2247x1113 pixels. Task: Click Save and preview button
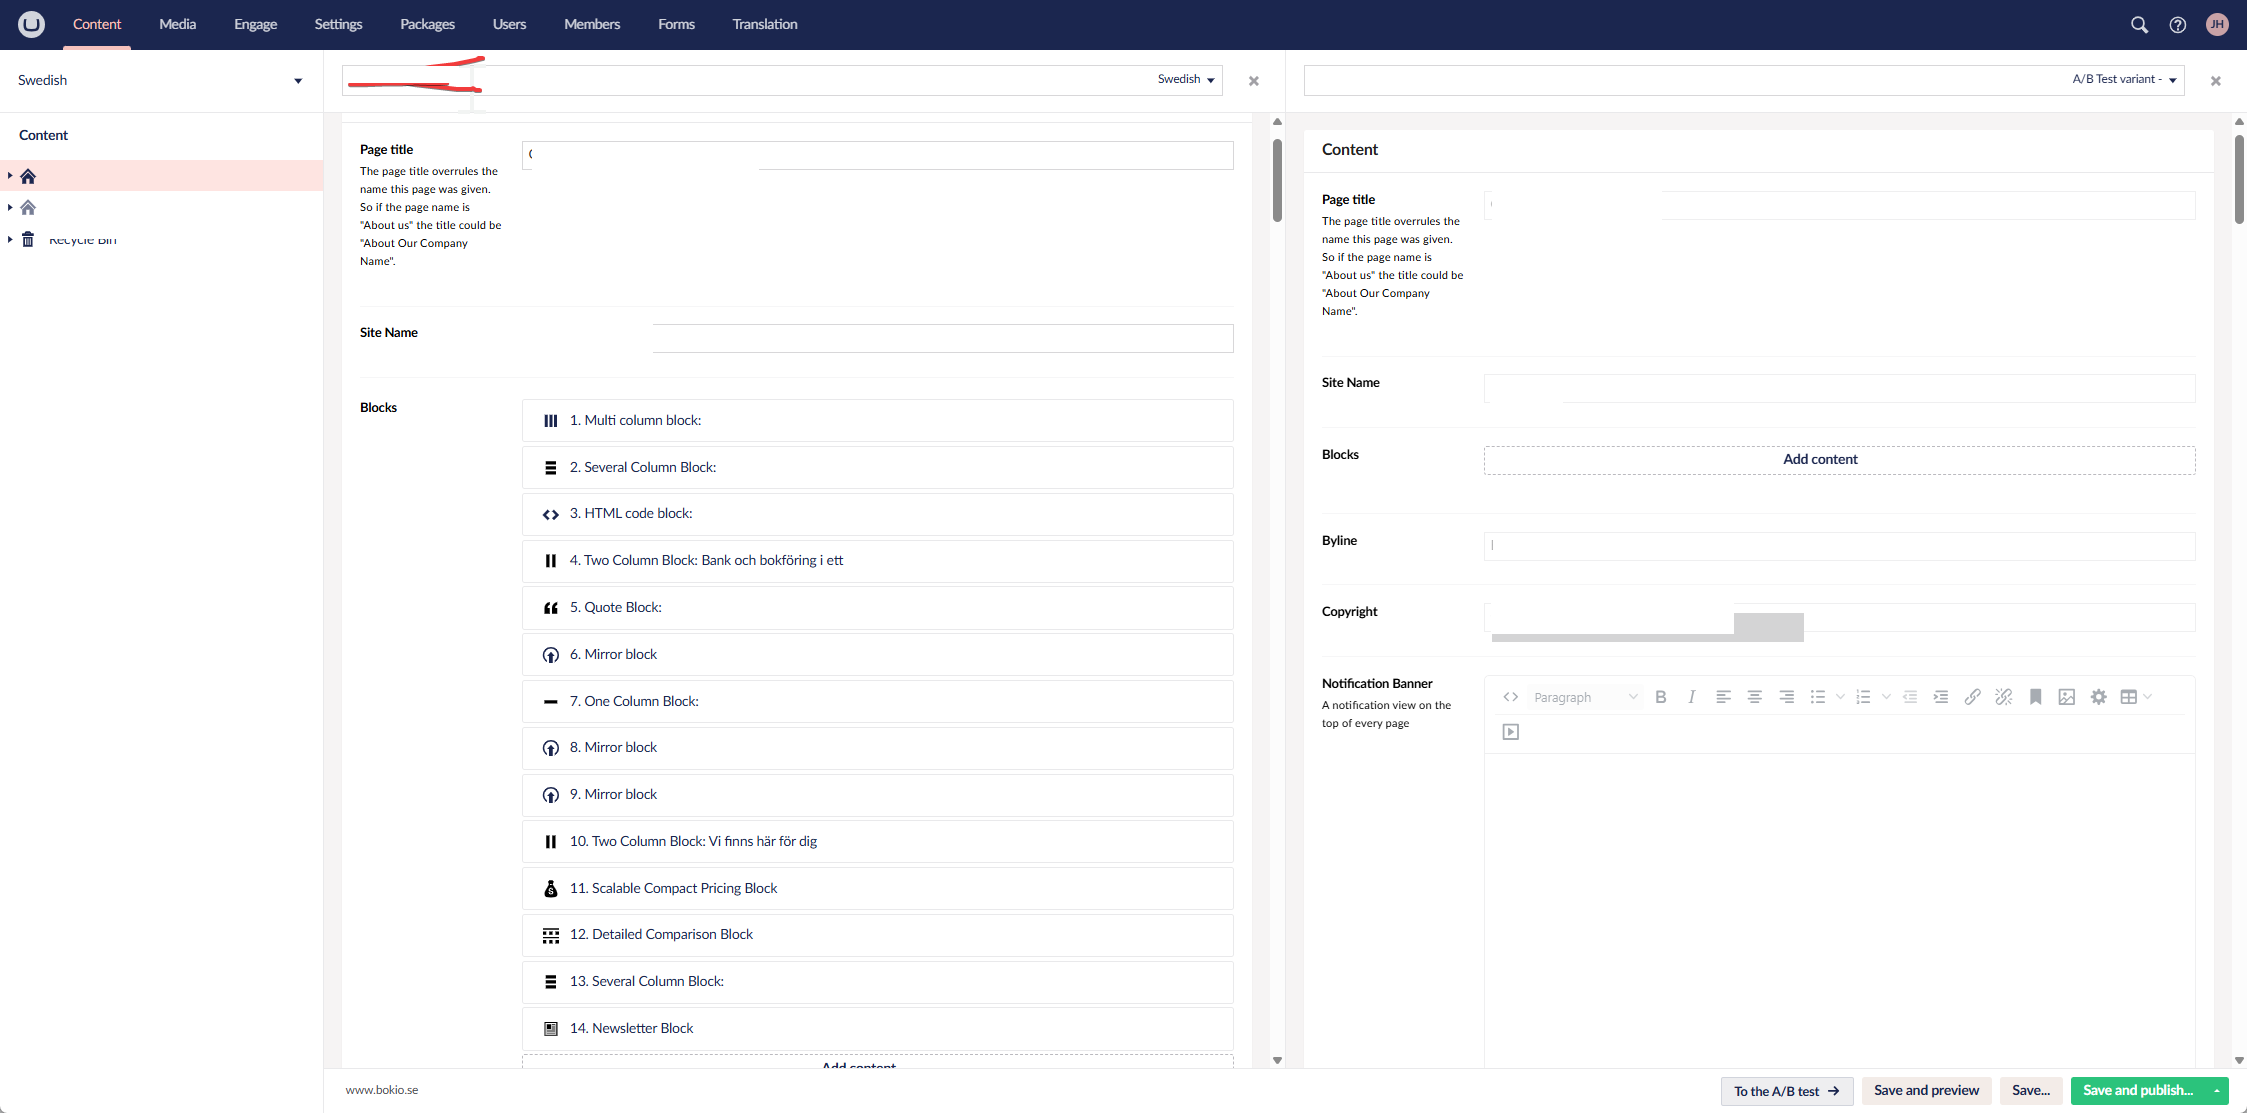(1926, 1090)
